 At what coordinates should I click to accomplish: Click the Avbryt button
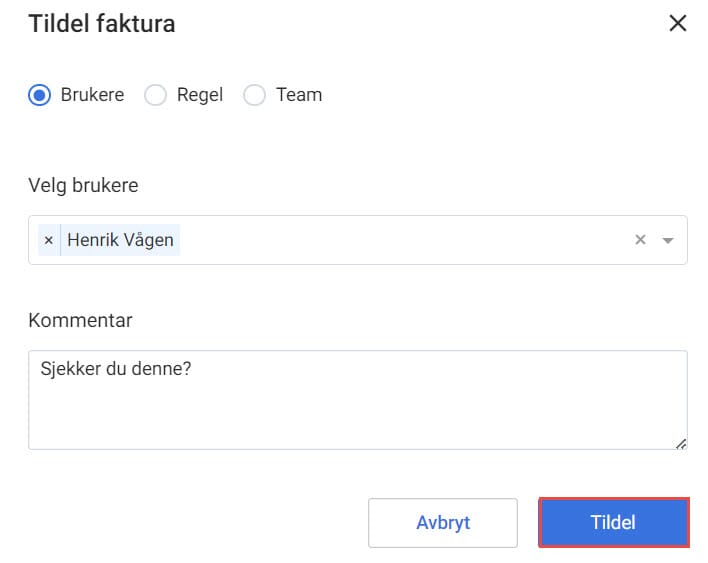click(x=443, y=523)
